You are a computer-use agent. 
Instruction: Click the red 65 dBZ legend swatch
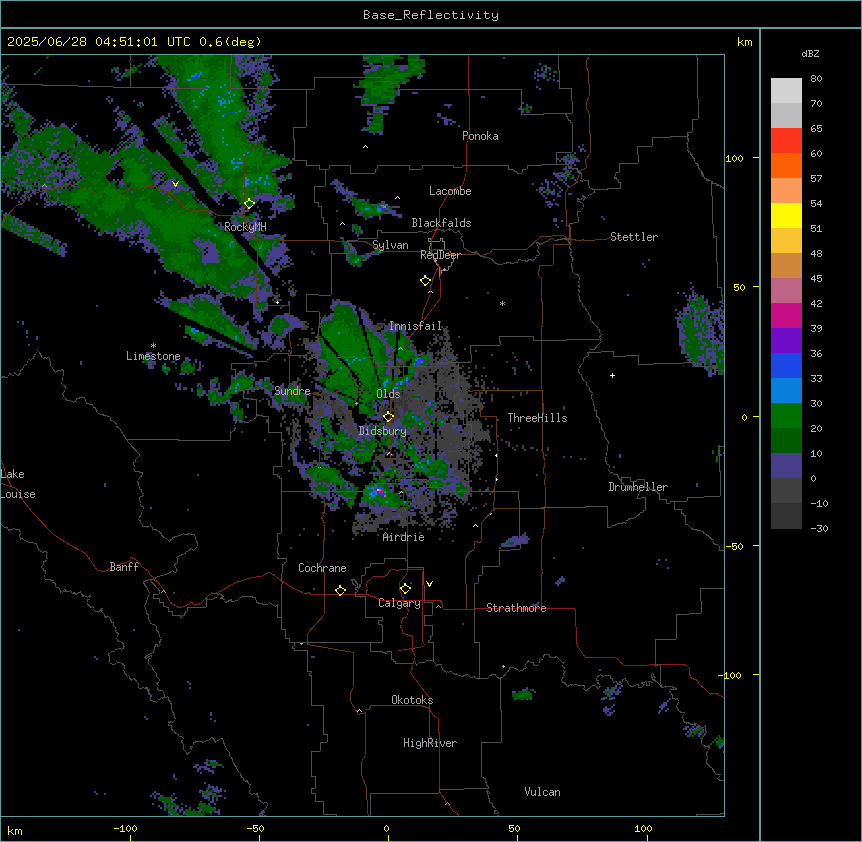pos(786,141)
